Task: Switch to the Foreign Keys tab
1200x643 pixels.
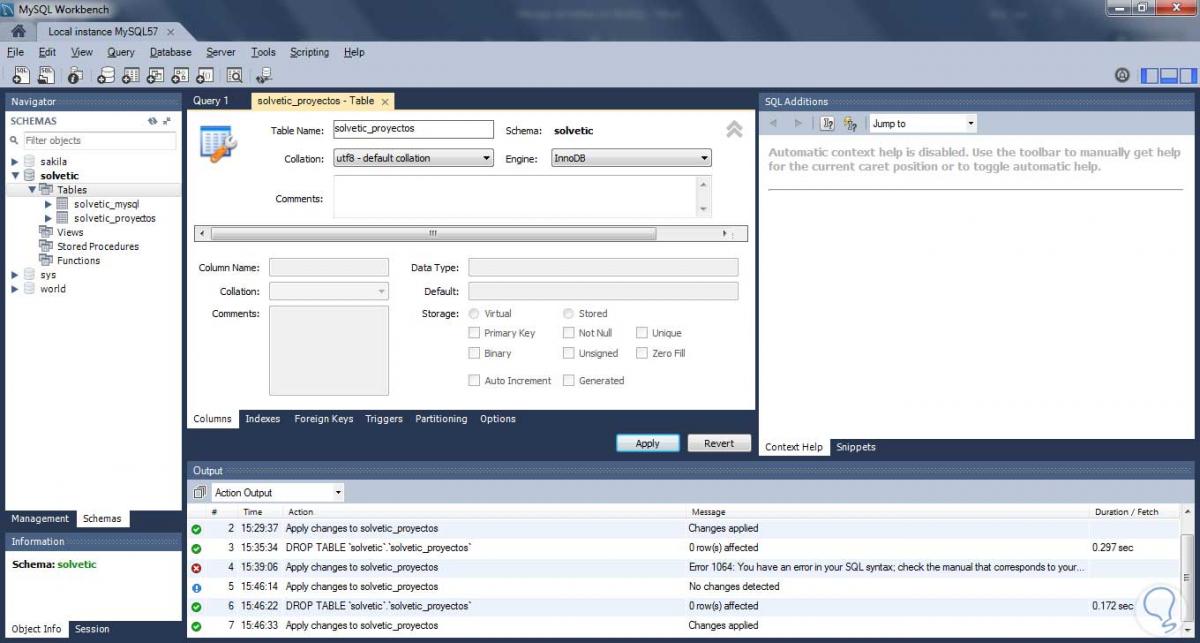Action: 323,419
